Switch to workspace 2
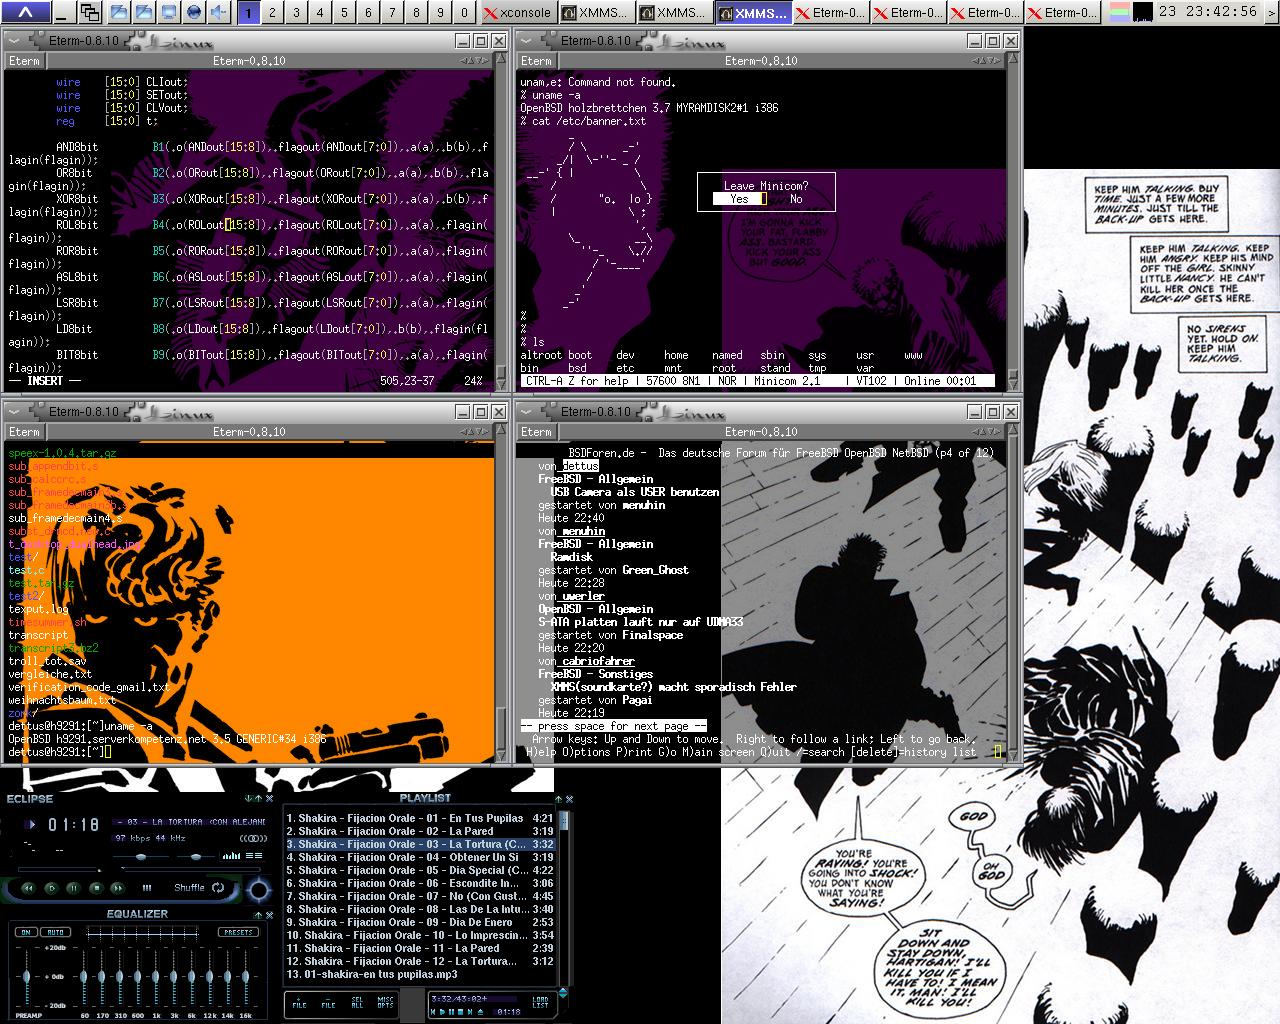The image size is (1280, 1024). (272, 13)
